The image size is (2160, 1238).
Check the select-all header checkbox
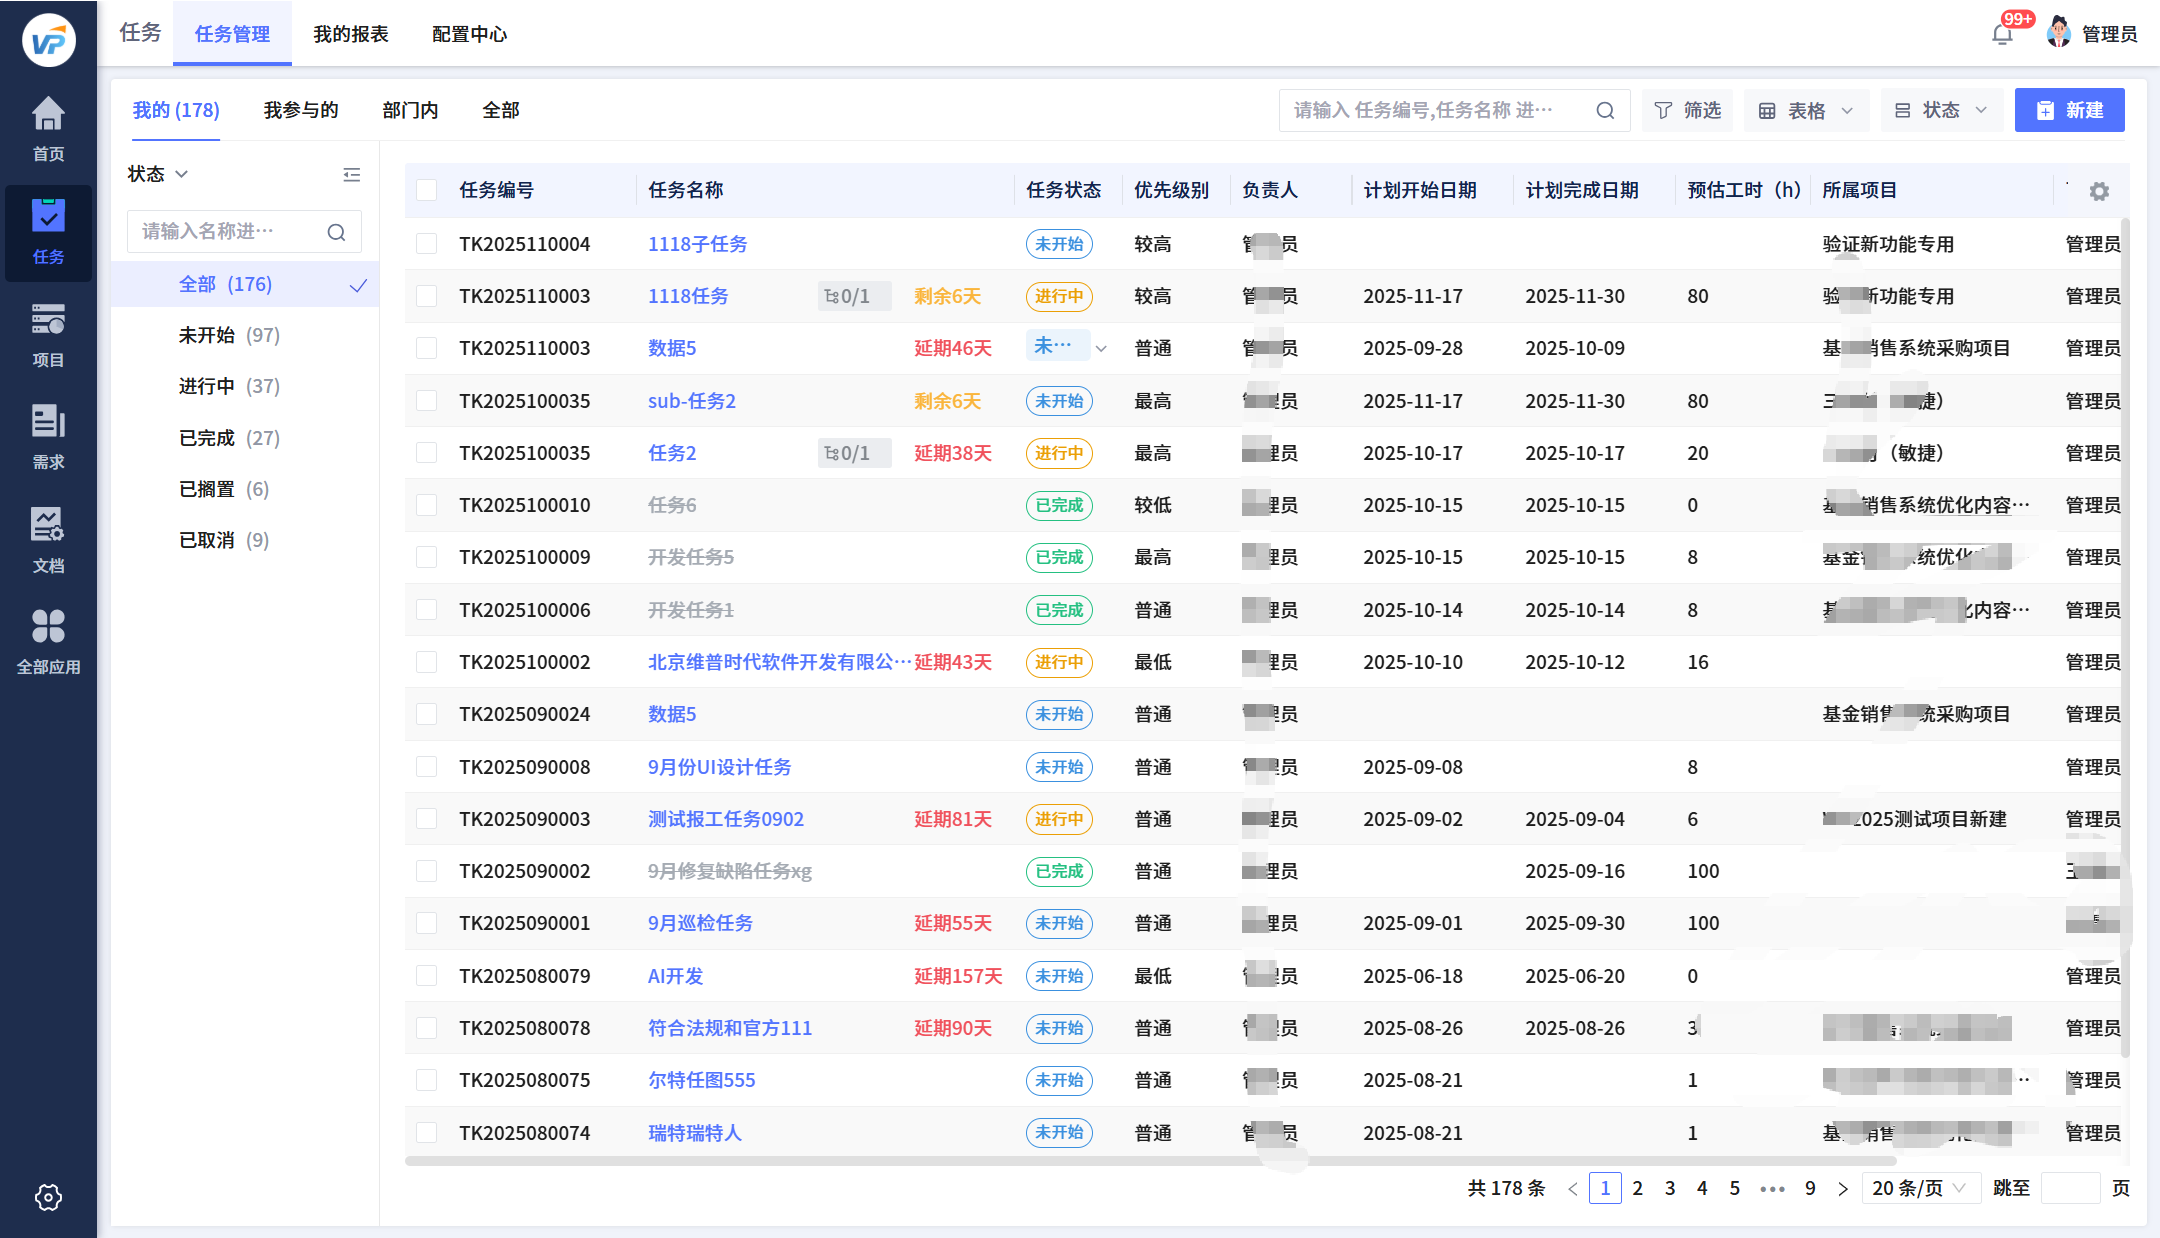pos(427,190)
